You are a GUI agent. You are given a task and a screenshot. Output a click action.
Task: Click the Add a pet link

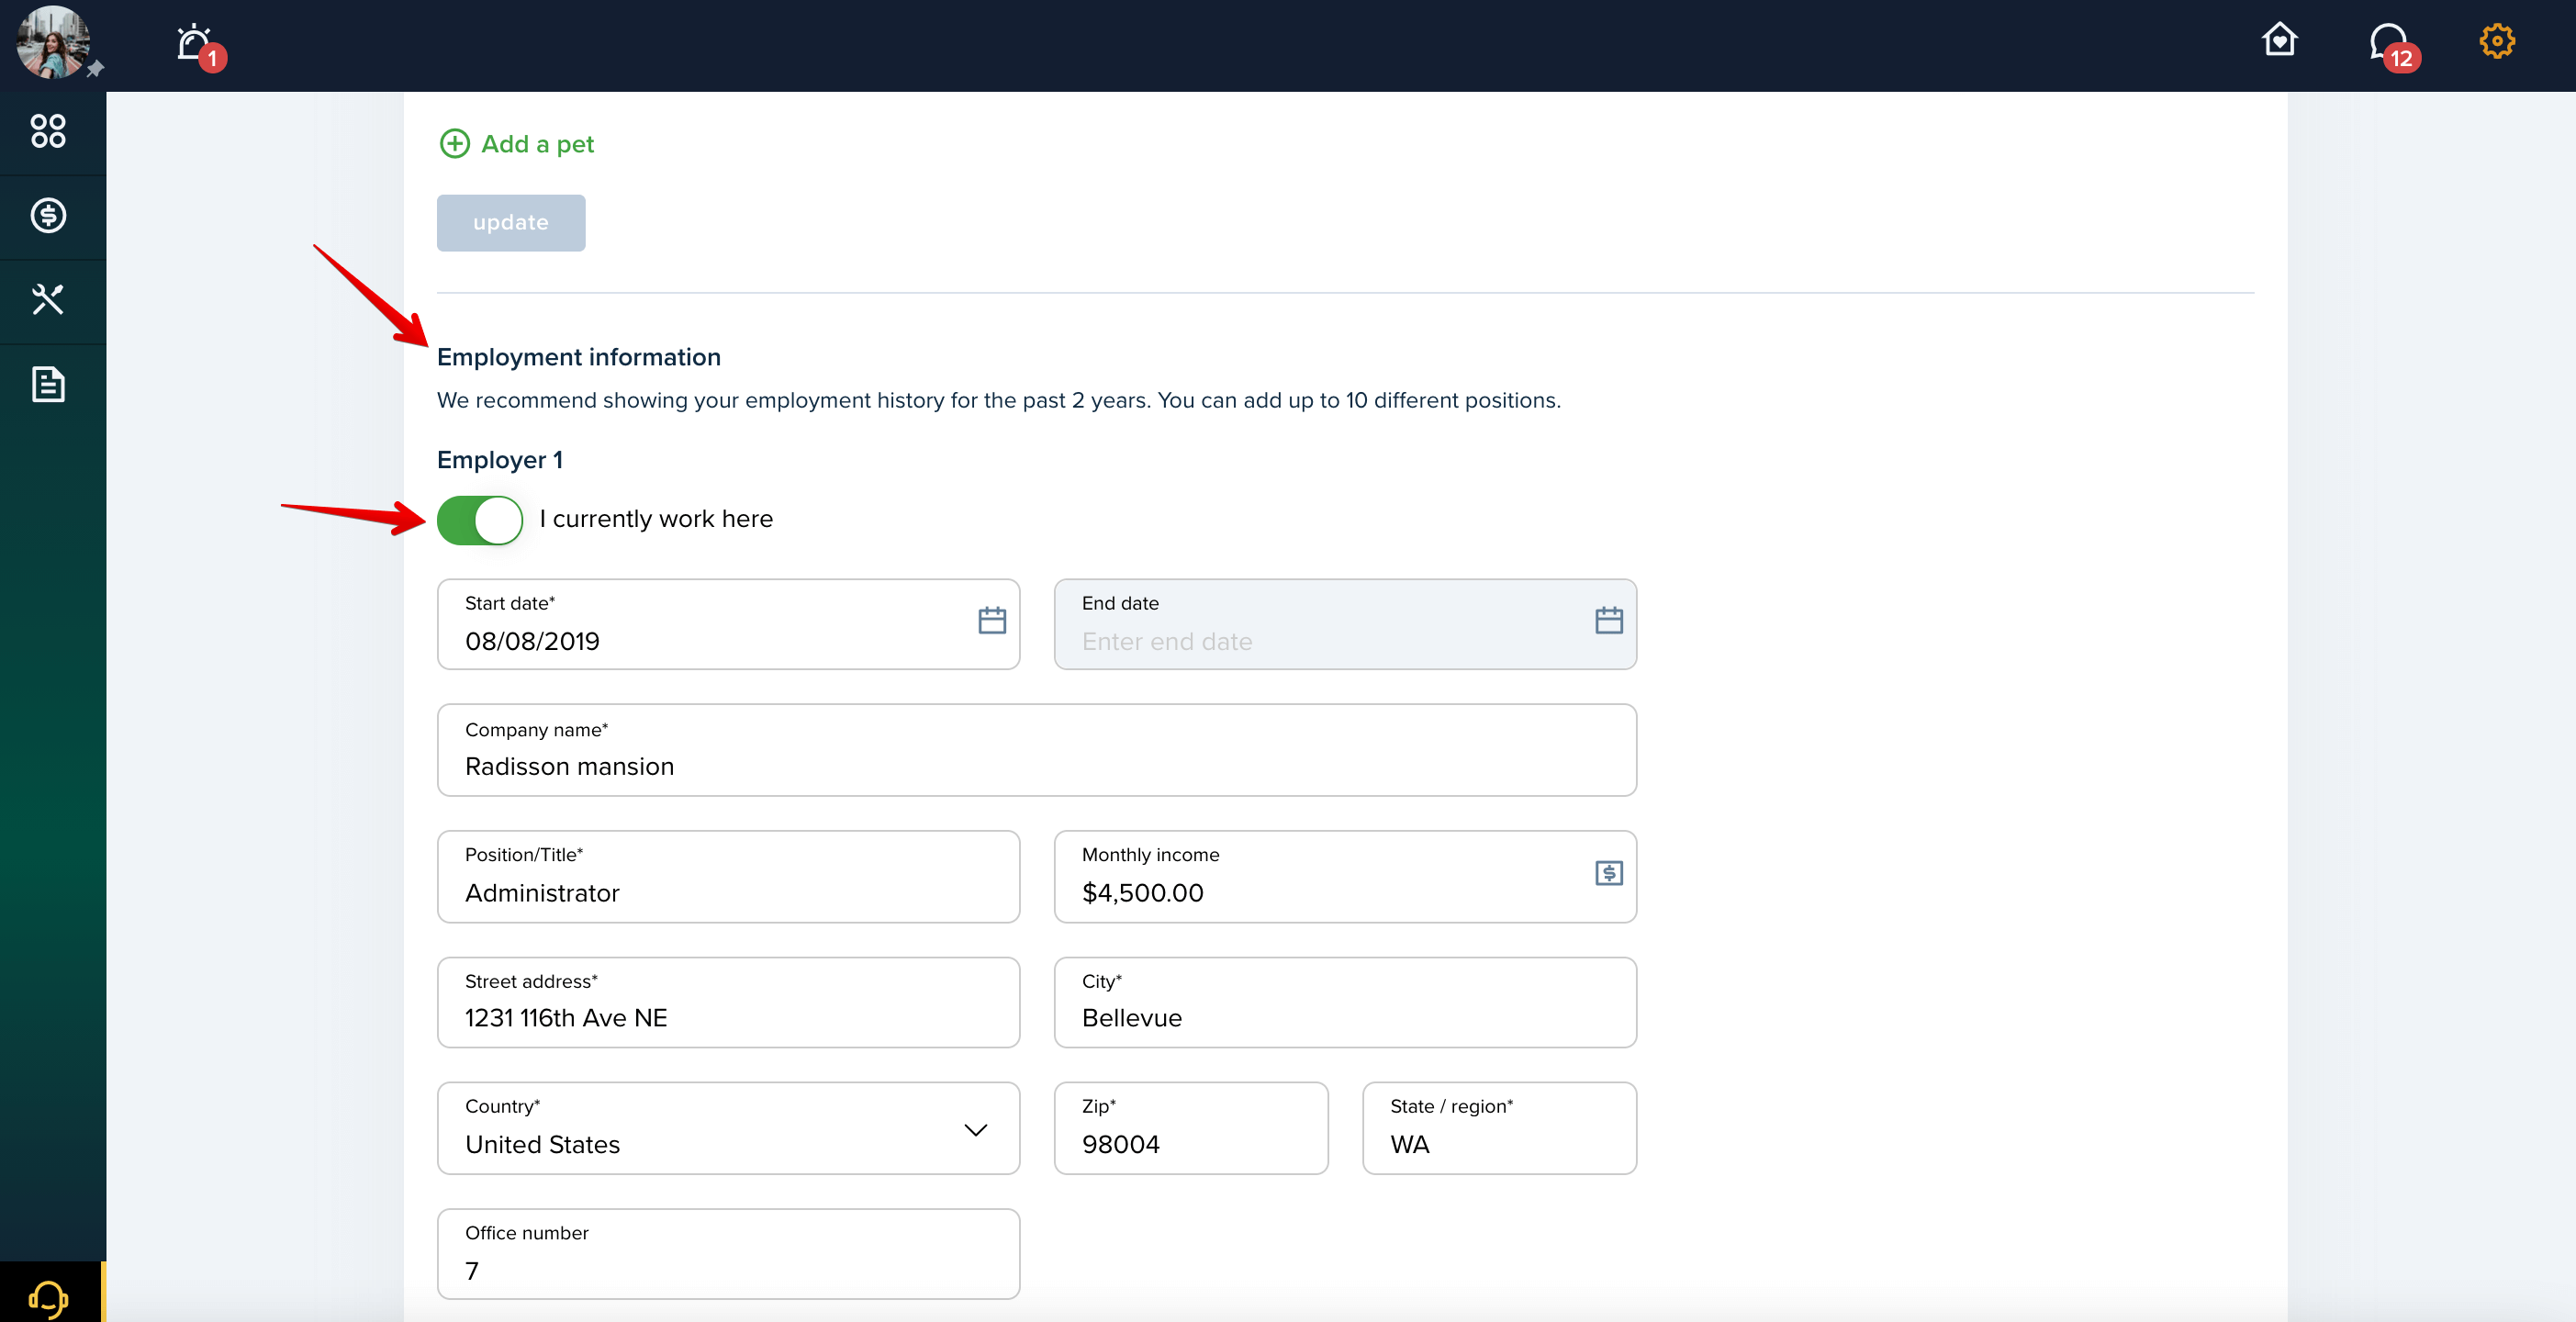(537, 144)
